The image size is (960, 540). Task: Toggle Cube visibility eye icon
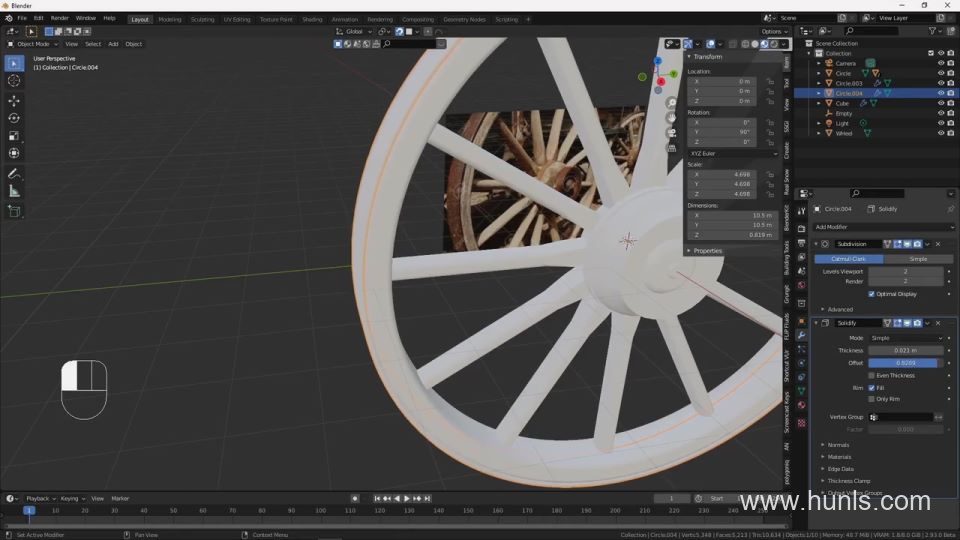point(941,103)
